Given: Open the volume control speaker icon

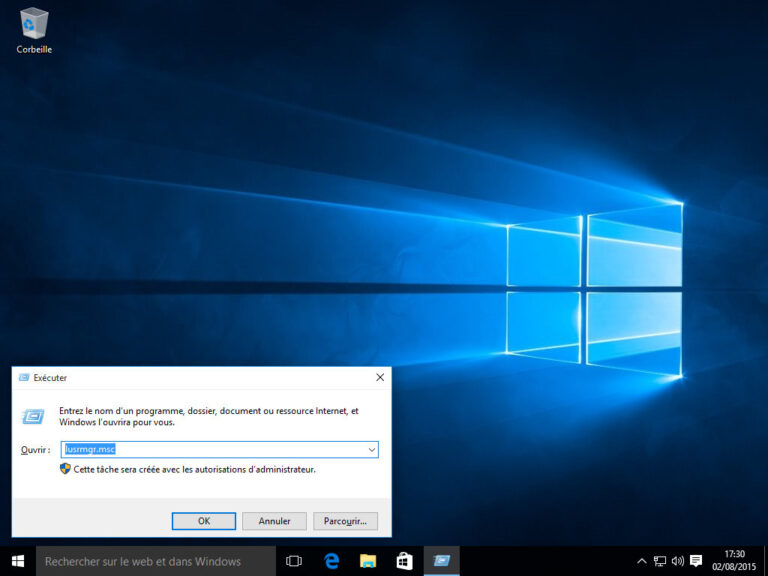Looking at the screenshot, I should pyautogui.click(x=677, y=561).
